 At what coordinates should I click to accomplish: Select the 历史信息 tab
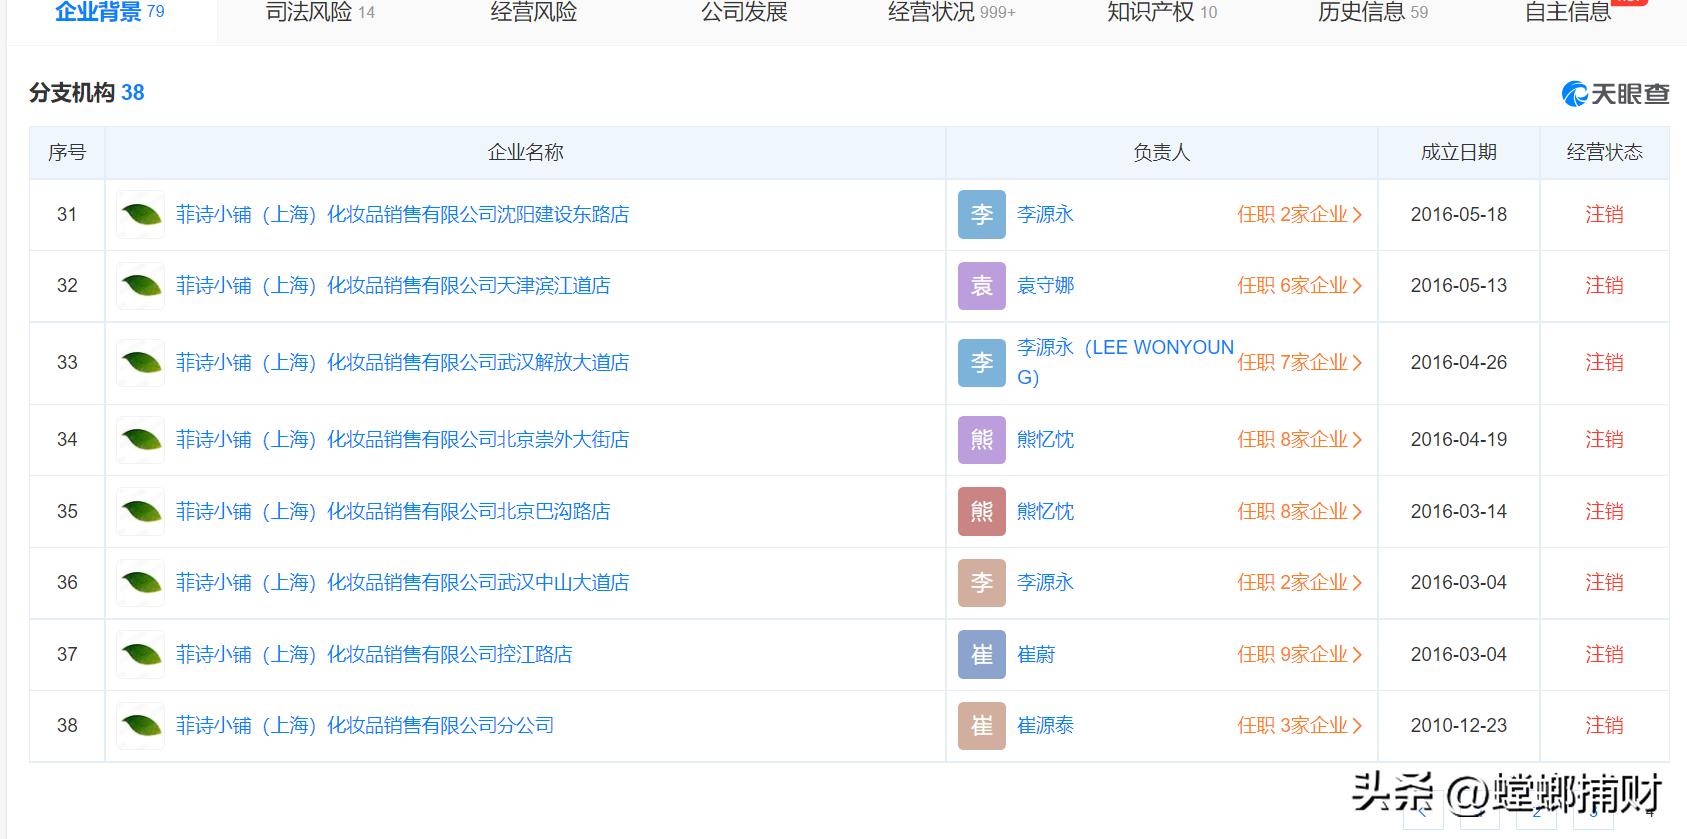[x=1373, y=12]
